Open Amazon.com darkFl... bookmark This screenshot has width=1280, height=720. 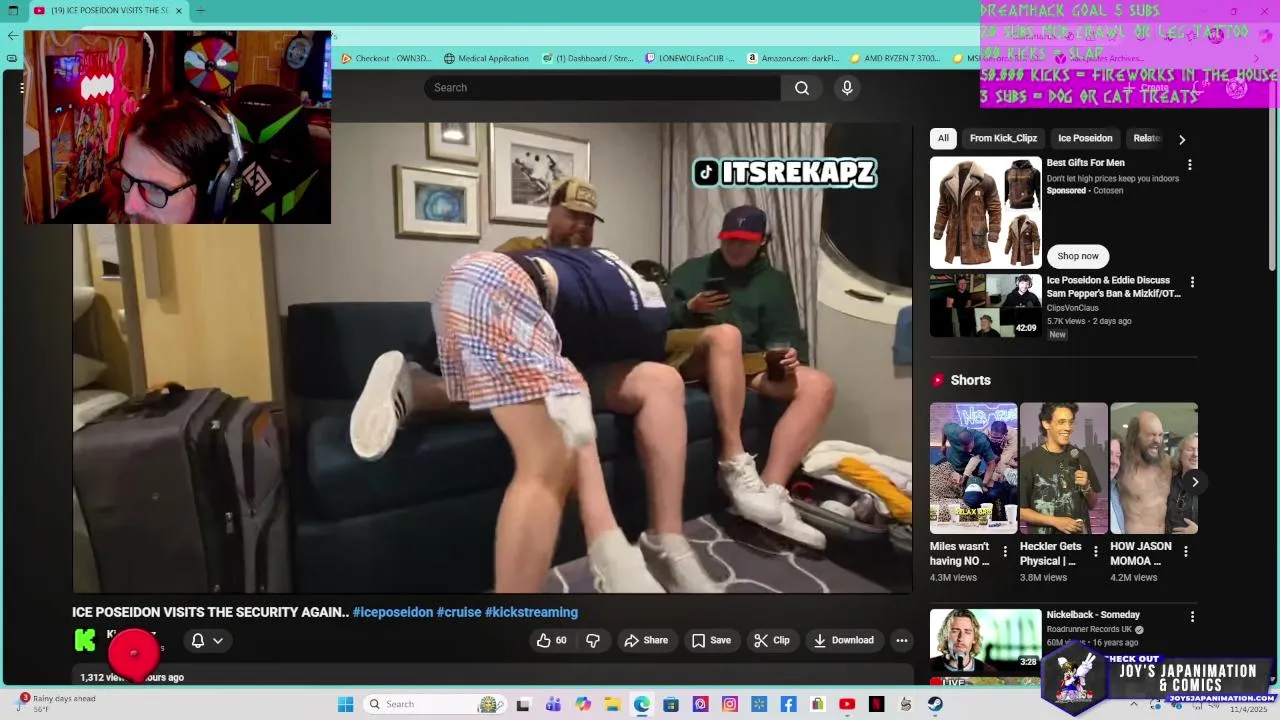click(793, 58)
